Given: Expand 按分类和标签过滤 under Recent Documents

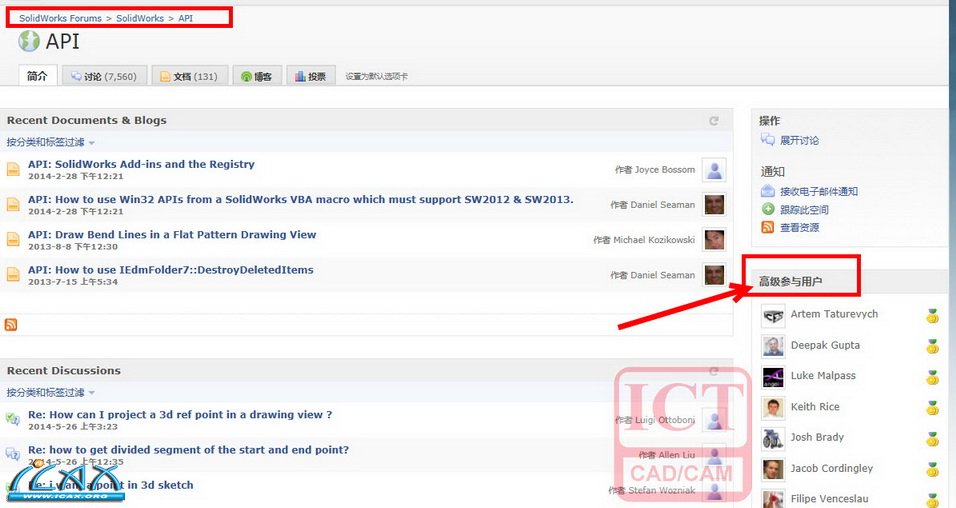Looking at the screenshot, I should point(51,142).
